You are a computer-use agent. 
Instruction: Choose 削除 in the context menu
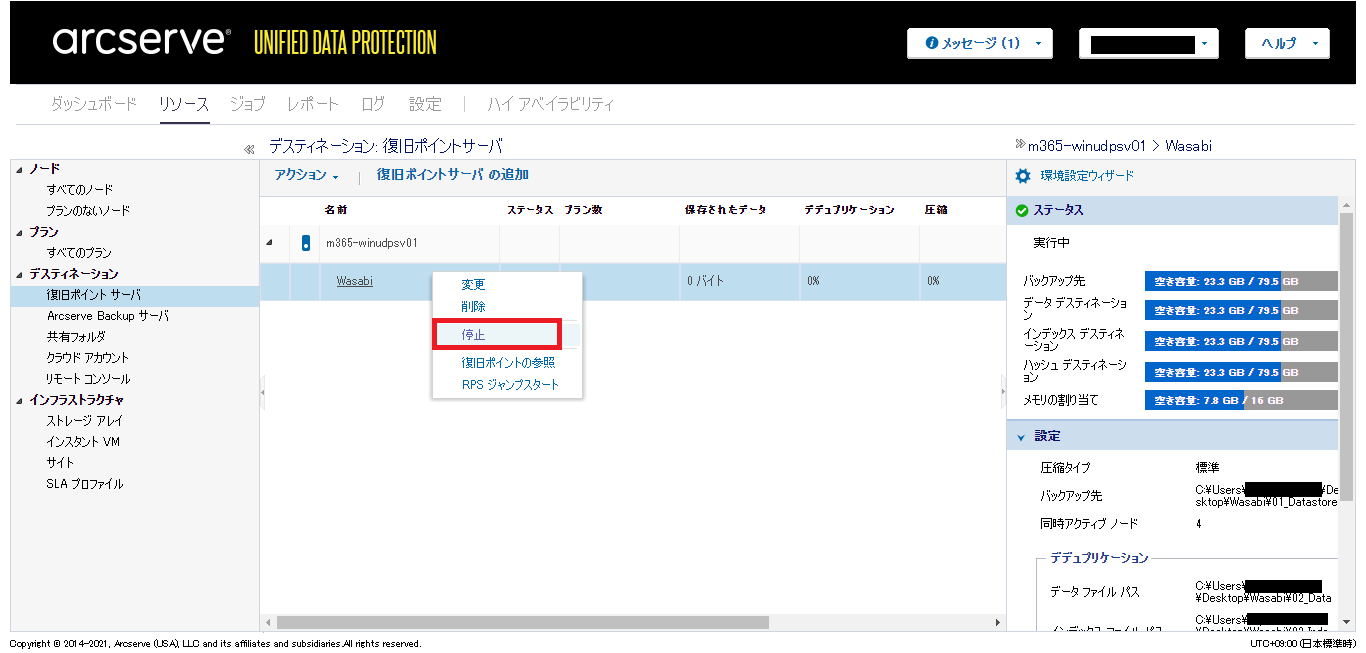473,307
